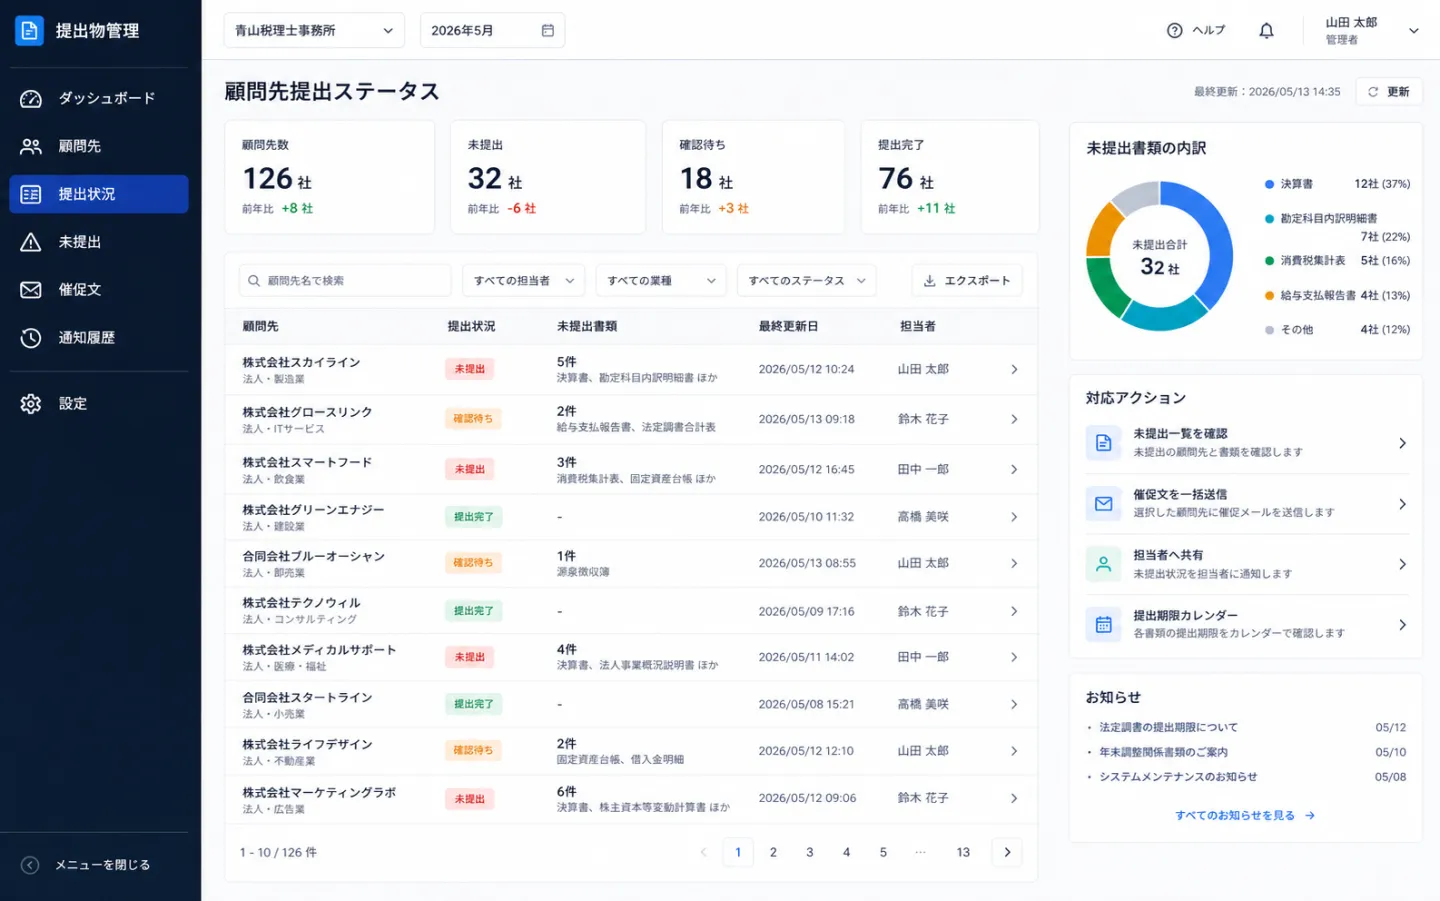The height and width of the screenshot is (901, 1440).
Task: Click the 顧問先名で検索 search field
Action: coord(345,281)
